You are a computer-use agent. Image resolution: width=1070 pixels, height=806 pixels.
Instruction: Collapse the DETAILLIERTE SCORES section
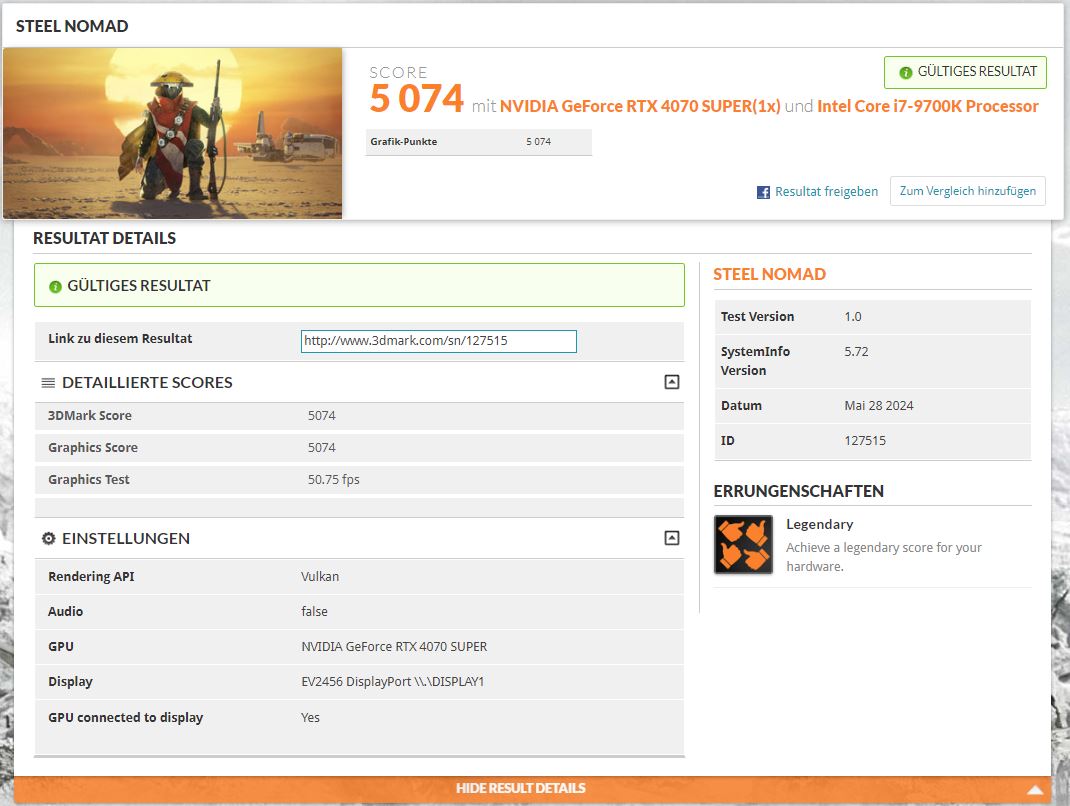[671, 382]
